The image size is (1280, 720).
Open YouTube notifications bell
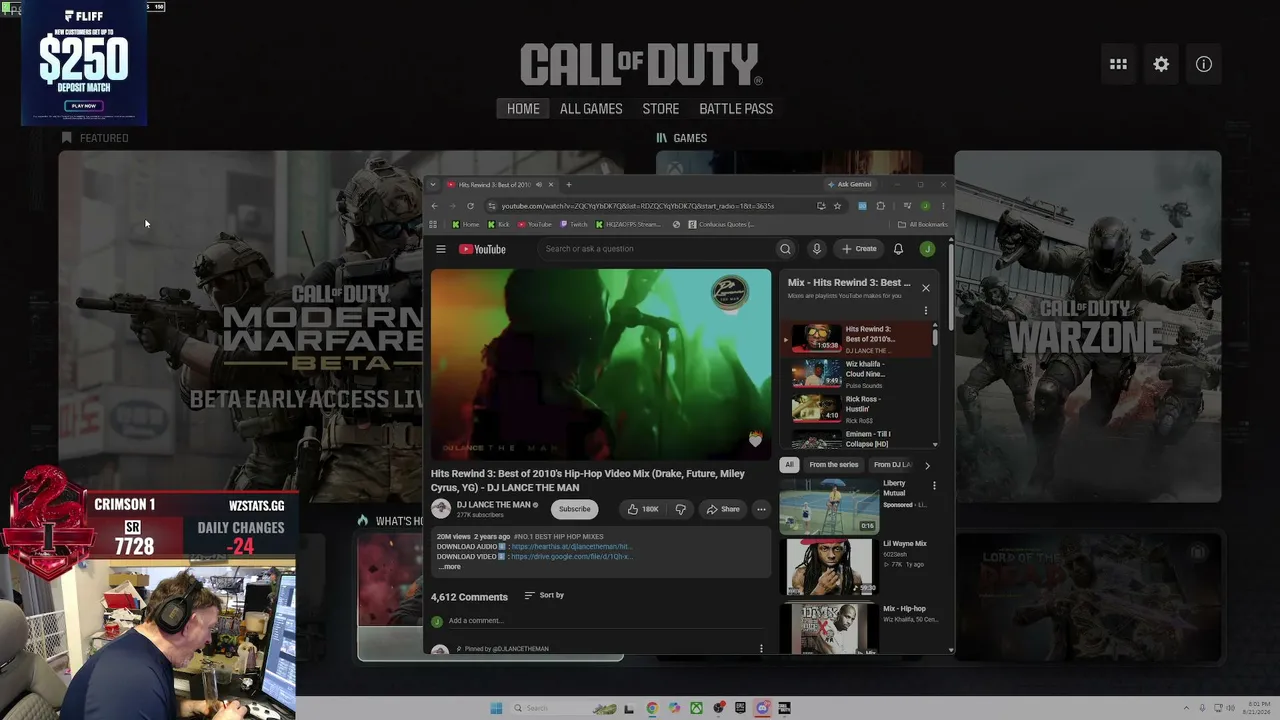(898, 249)
